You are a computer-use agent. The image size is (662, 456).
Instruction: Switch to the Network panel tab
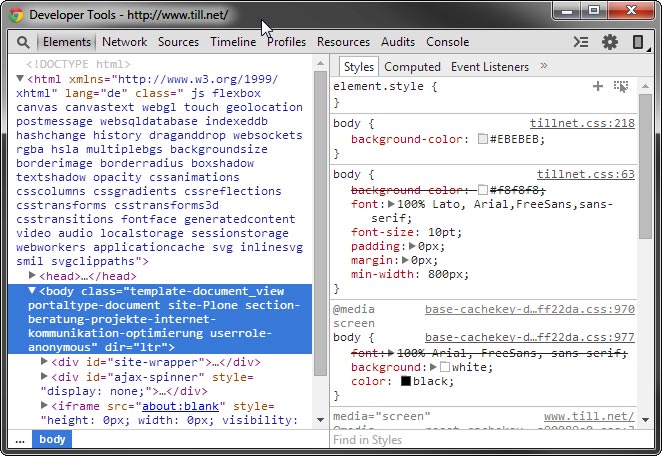[124, 42]
